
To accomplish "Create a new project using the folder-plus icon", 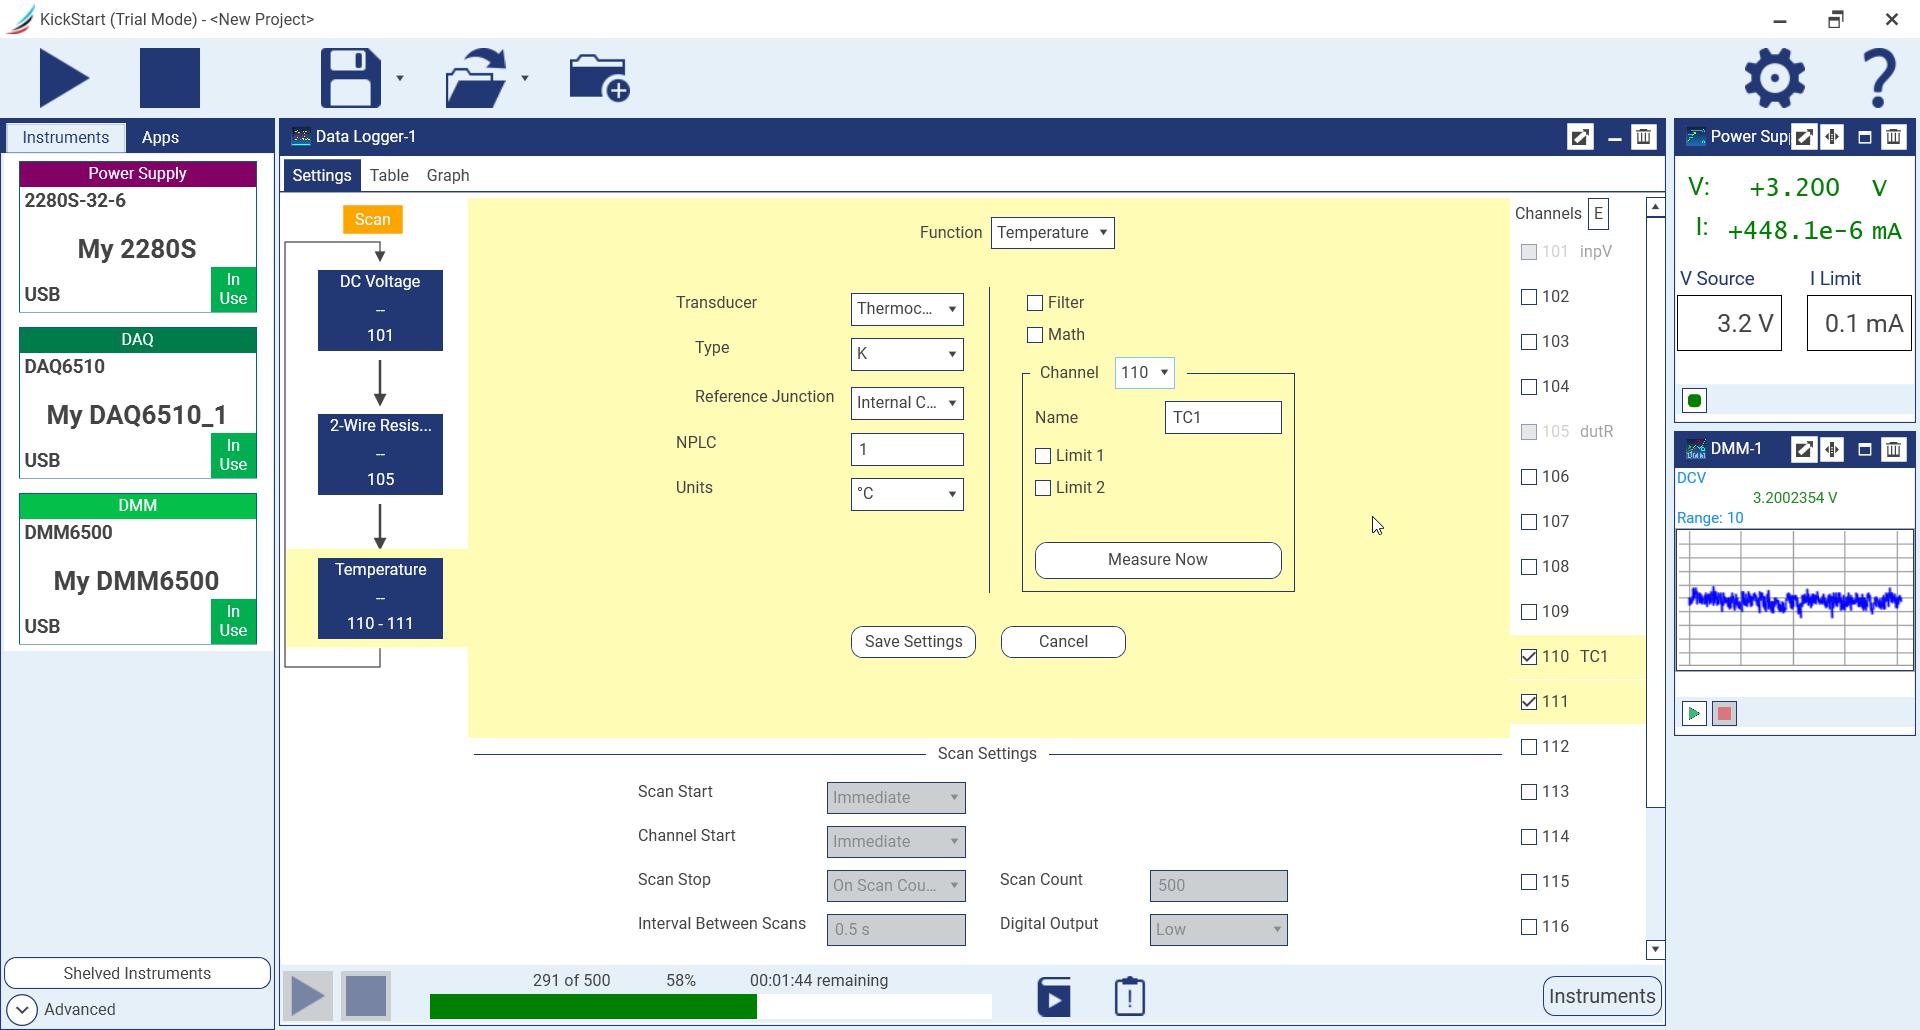I will tap(597, 77).
